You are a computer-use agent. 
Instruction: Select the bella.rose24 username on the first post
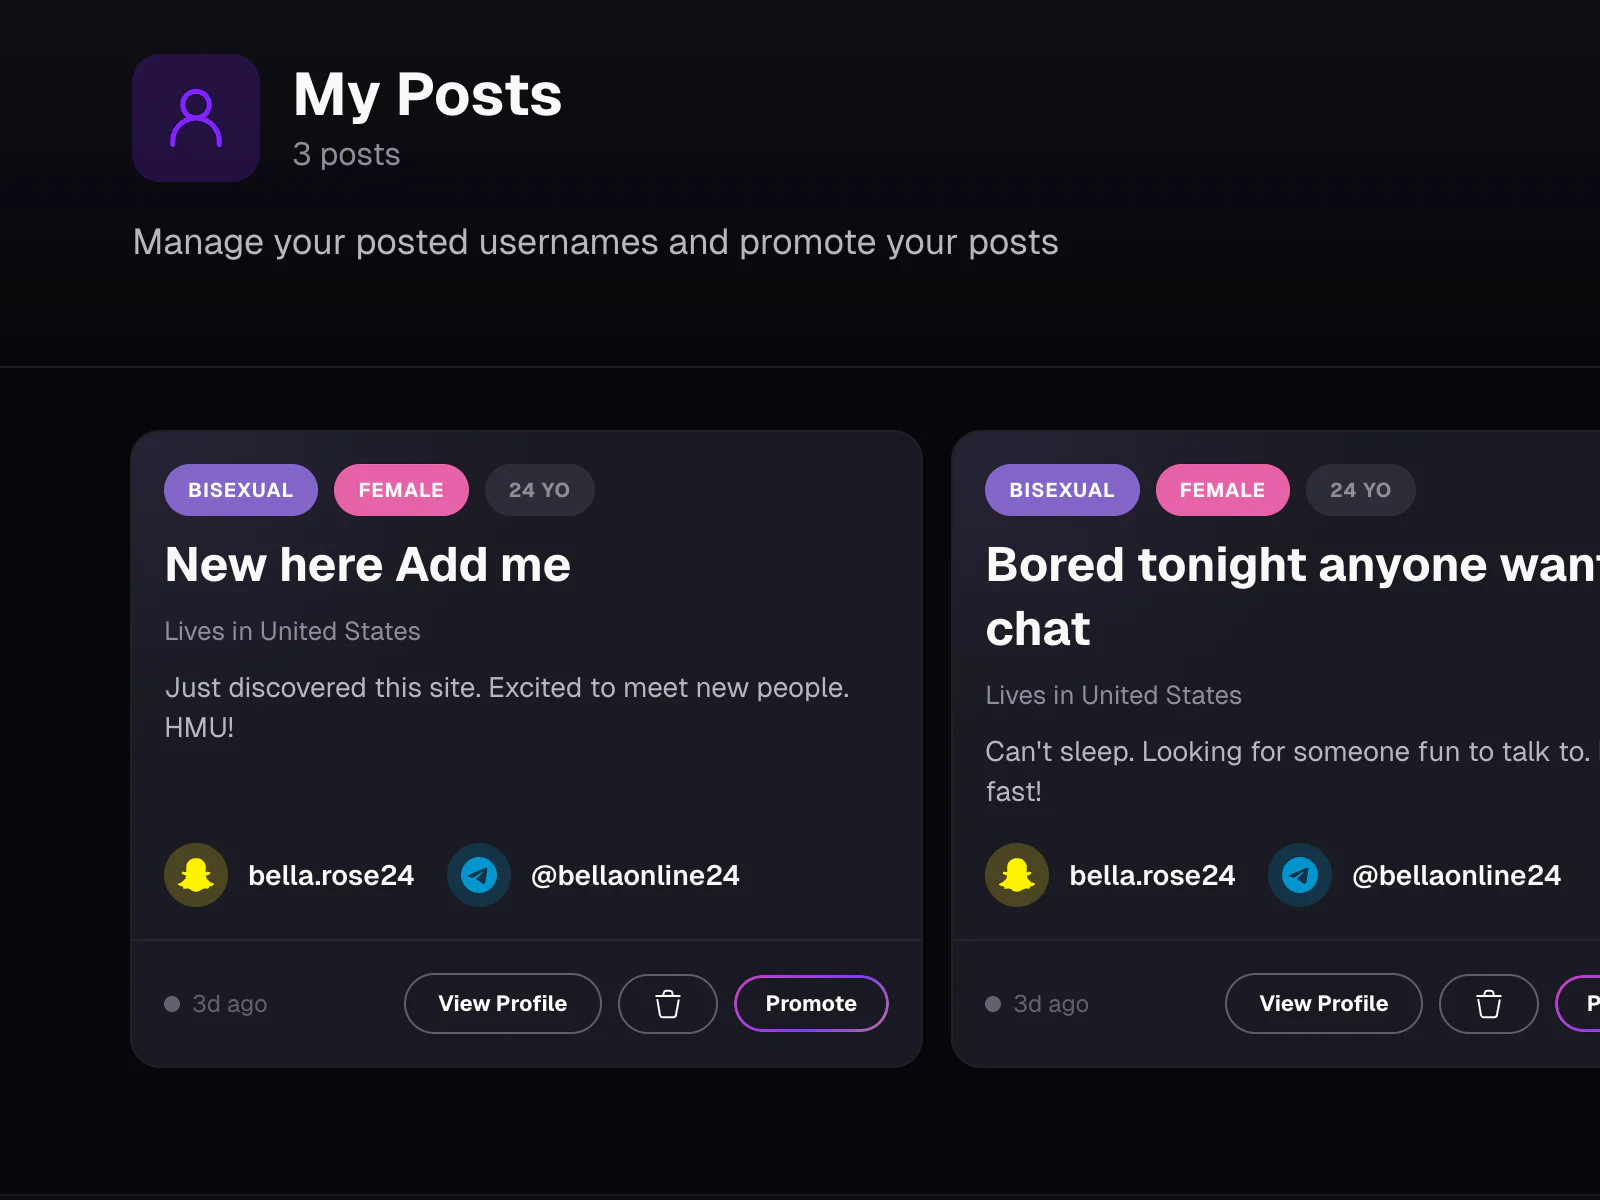[x=331, y=875]
